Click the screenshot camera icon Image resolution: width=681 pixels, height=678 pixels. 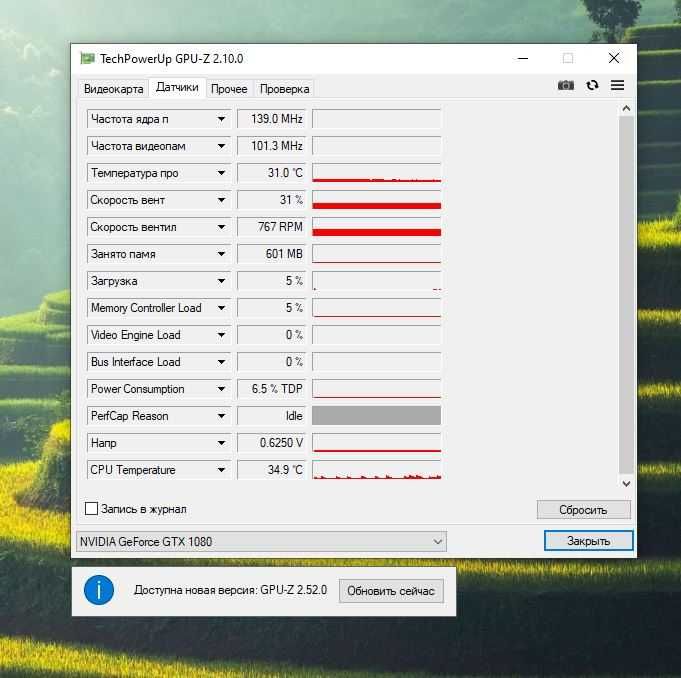pyautogui.click(x=565, y=85)
